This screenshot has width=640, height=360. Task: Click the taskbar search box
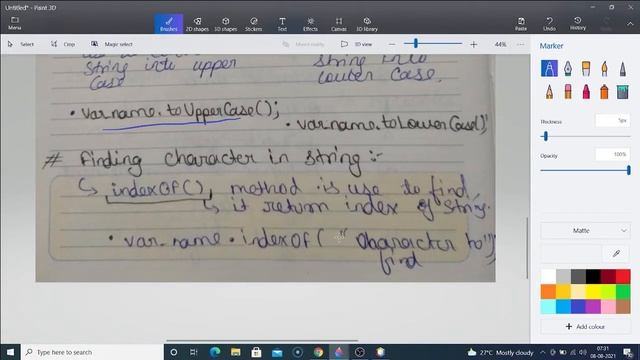pos(92,352)
